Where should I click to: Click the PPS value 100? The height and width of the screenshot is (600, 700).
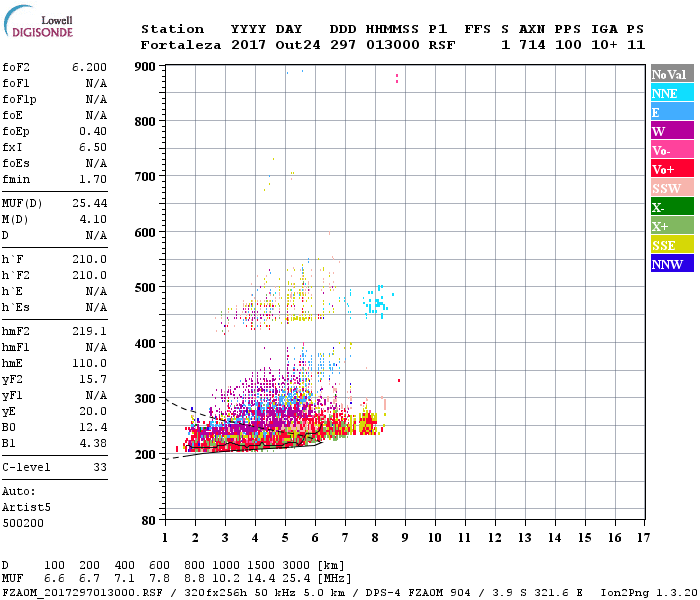(568, 45)
